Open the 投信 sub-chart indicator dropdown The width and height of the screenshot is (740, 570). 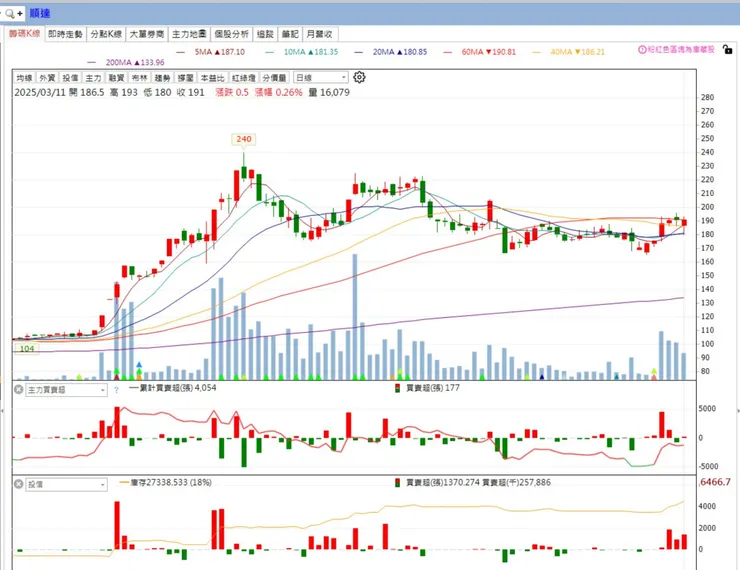pyautogui.click(x=66, y=485)
